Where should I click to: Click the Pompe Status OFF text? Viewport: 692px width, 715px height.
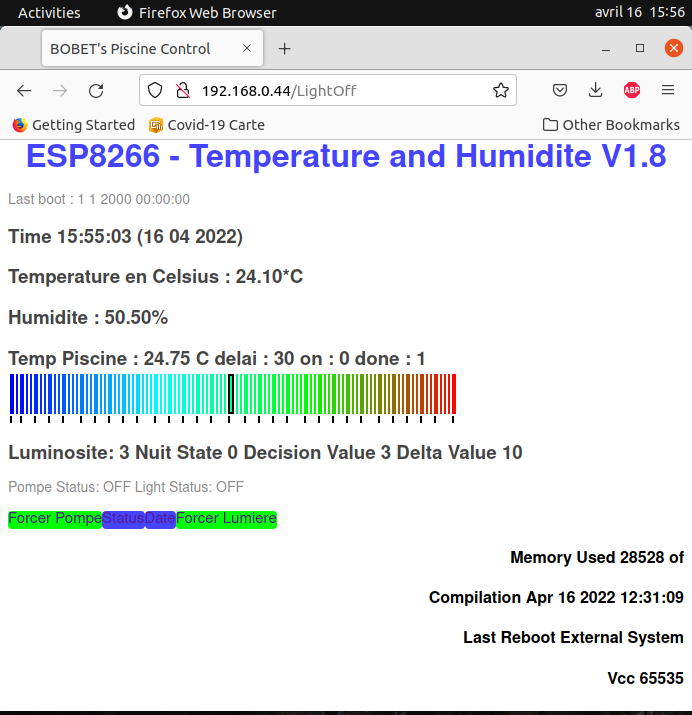71,487
